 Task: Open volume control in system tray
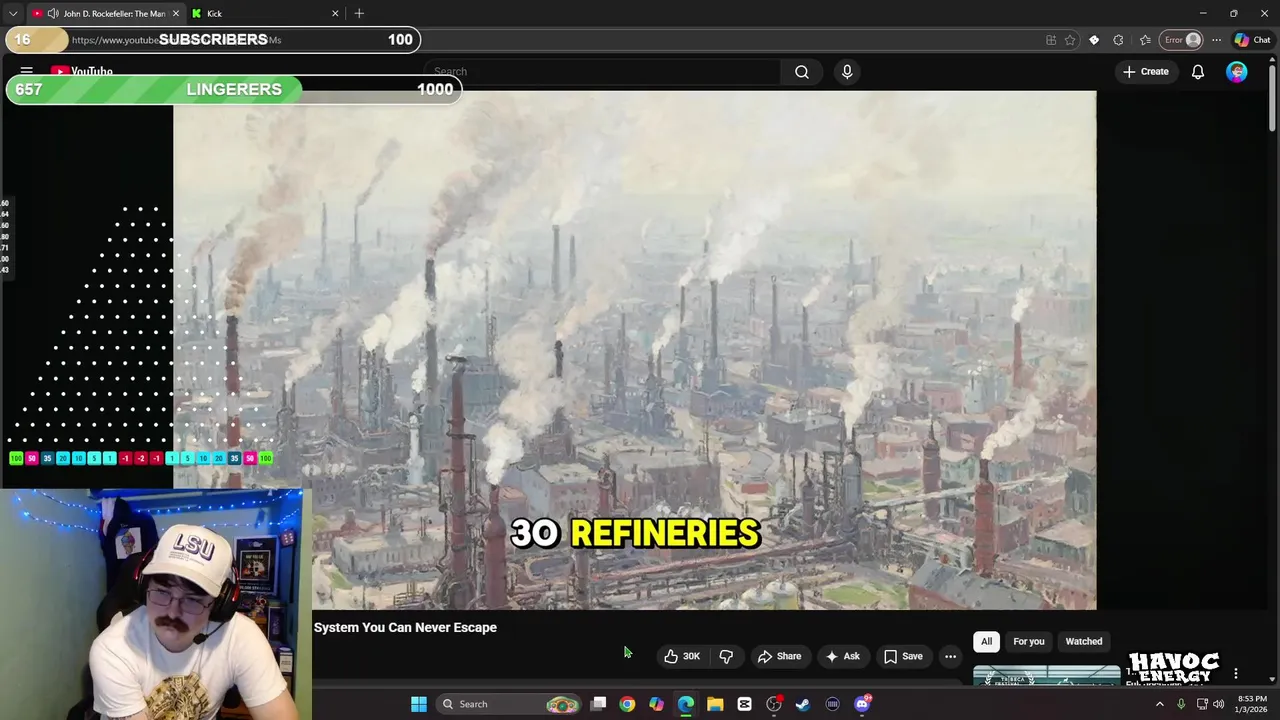tap(1218, 704)
